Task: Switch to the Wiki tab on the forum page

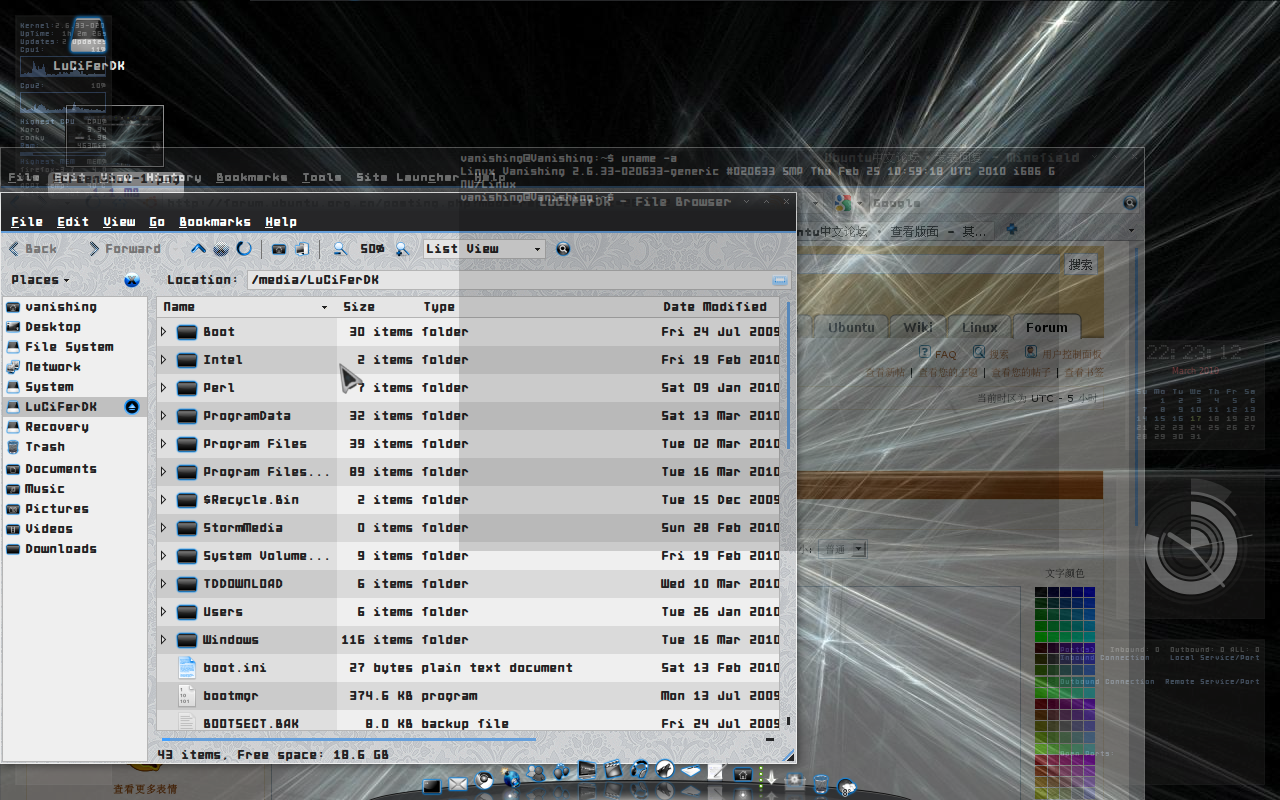Action: click(x=918, y=327)
